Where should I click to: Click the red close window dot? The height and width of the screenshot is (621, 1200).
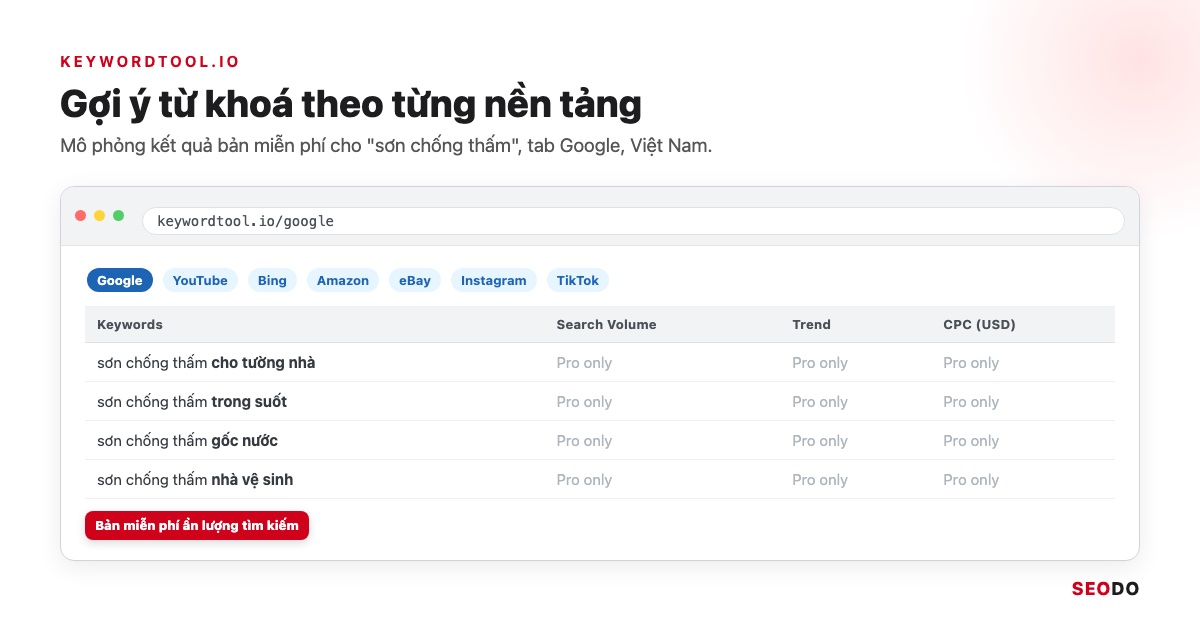point(81,216)
